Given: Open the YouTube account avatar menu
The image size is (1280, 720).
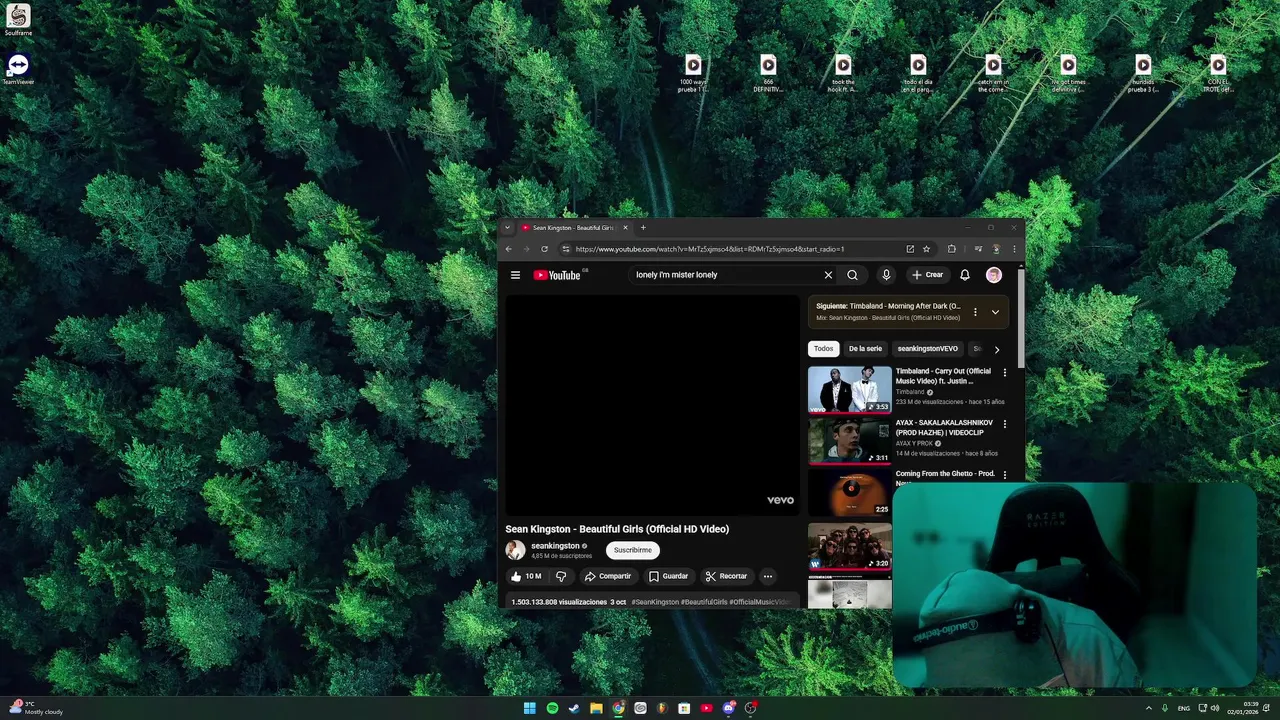Looking at the screenshot, I should coord(994,275).
